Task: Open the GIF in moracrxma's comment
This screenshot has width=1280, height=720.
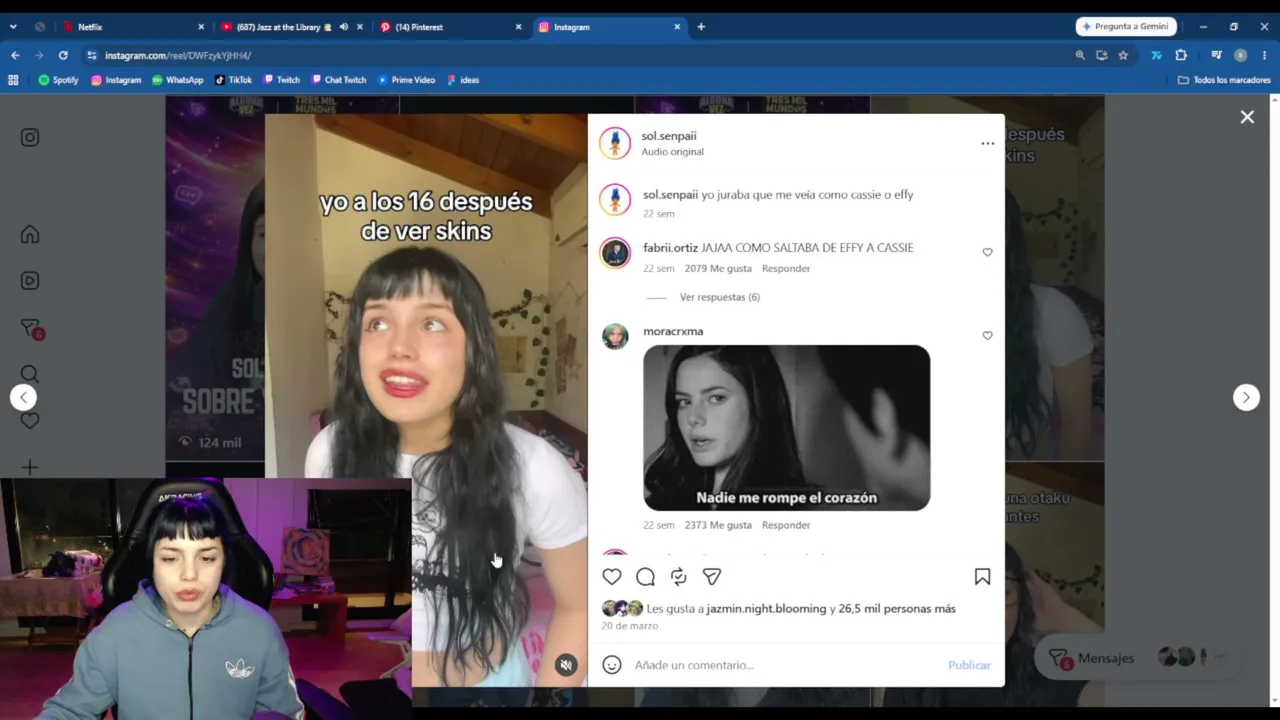Action: pyautogui.click(x=786, y=428)
